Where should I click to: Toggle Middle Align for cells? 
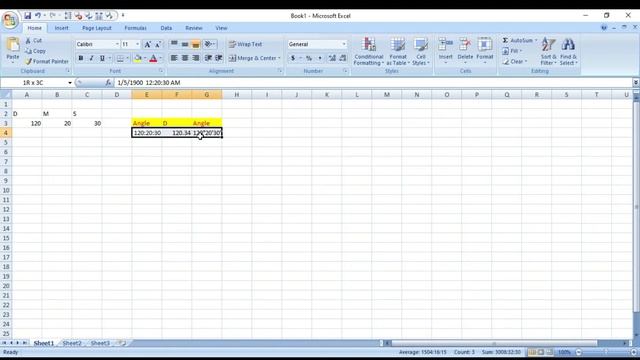coord(185,44)
